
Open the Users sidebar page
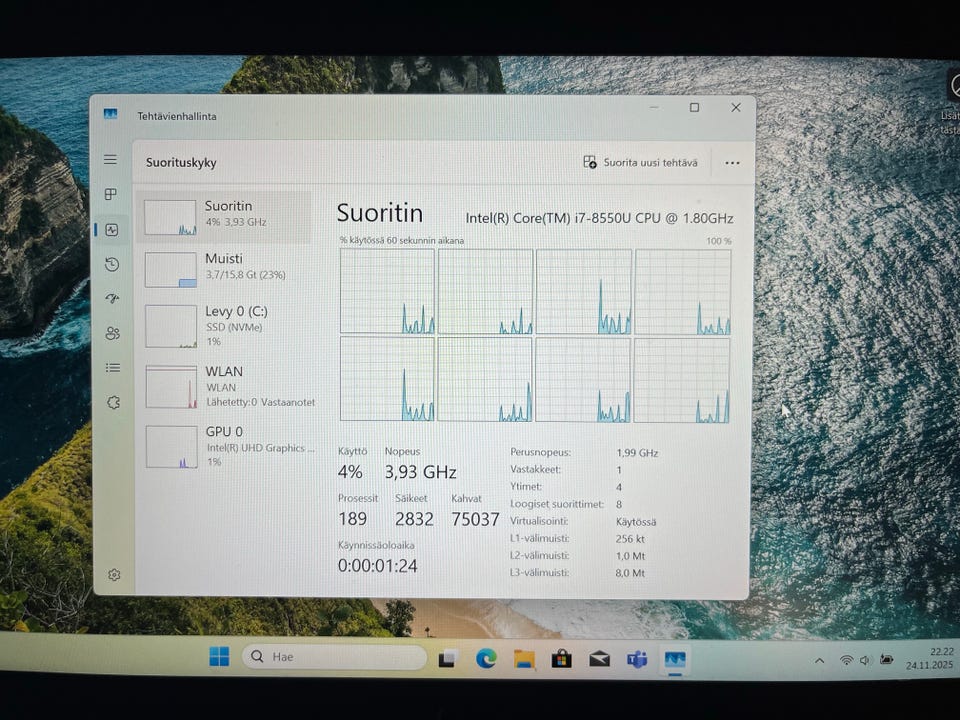[x=113, y=333]
